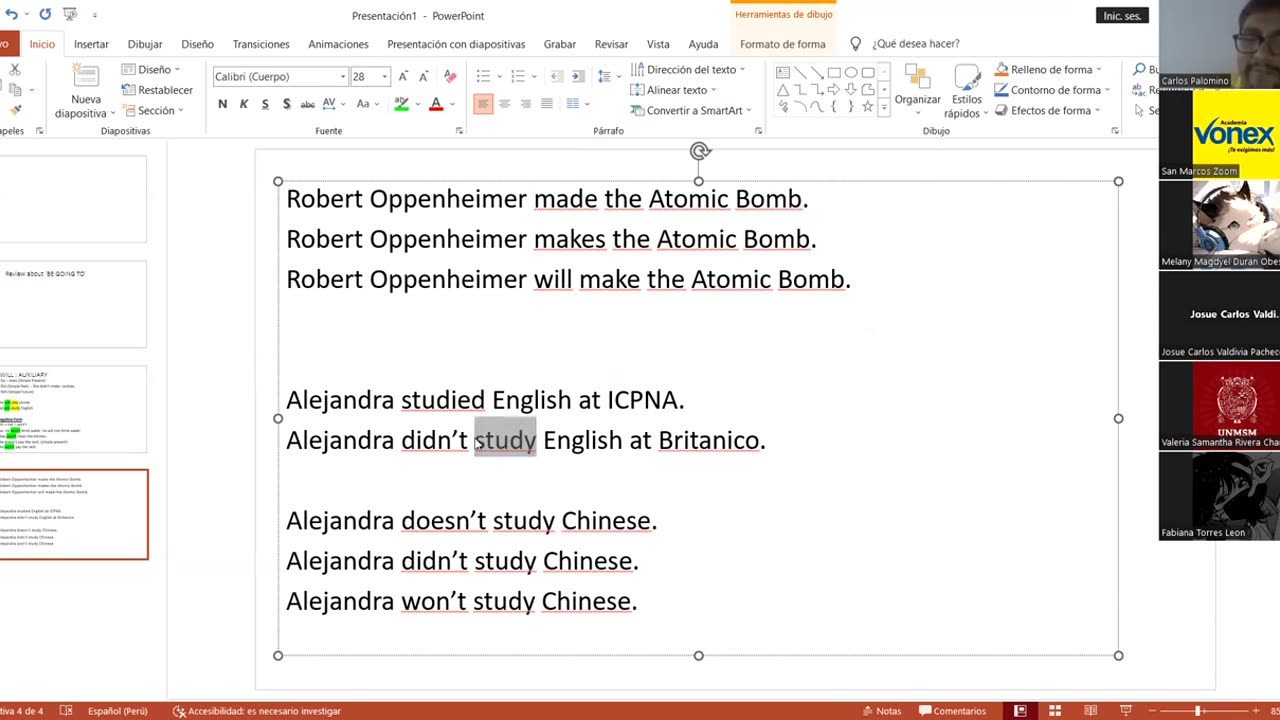Image resolution: width=1280 pixels, height=720 pixels.
Task: Open the Insertar ribbon tab
Action: (x=91, y=44)
